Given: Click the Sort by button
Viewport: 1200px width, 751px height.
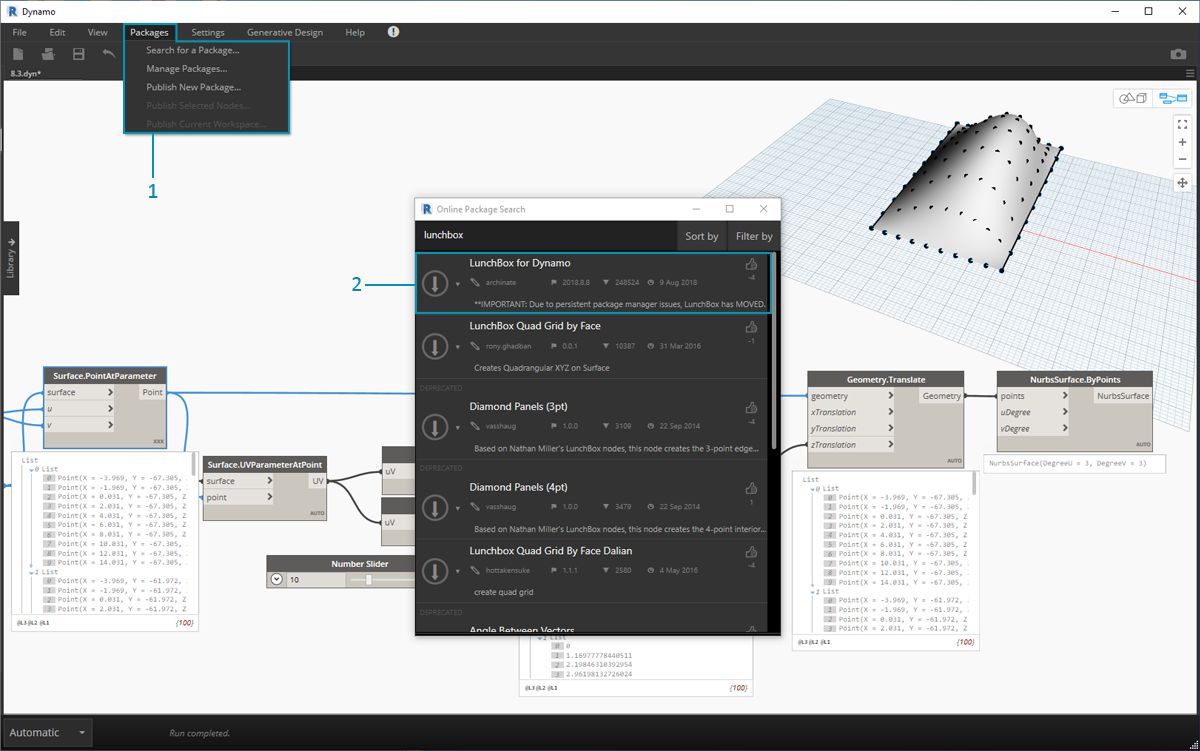Looking at the screenshot, I should (701, 236).
